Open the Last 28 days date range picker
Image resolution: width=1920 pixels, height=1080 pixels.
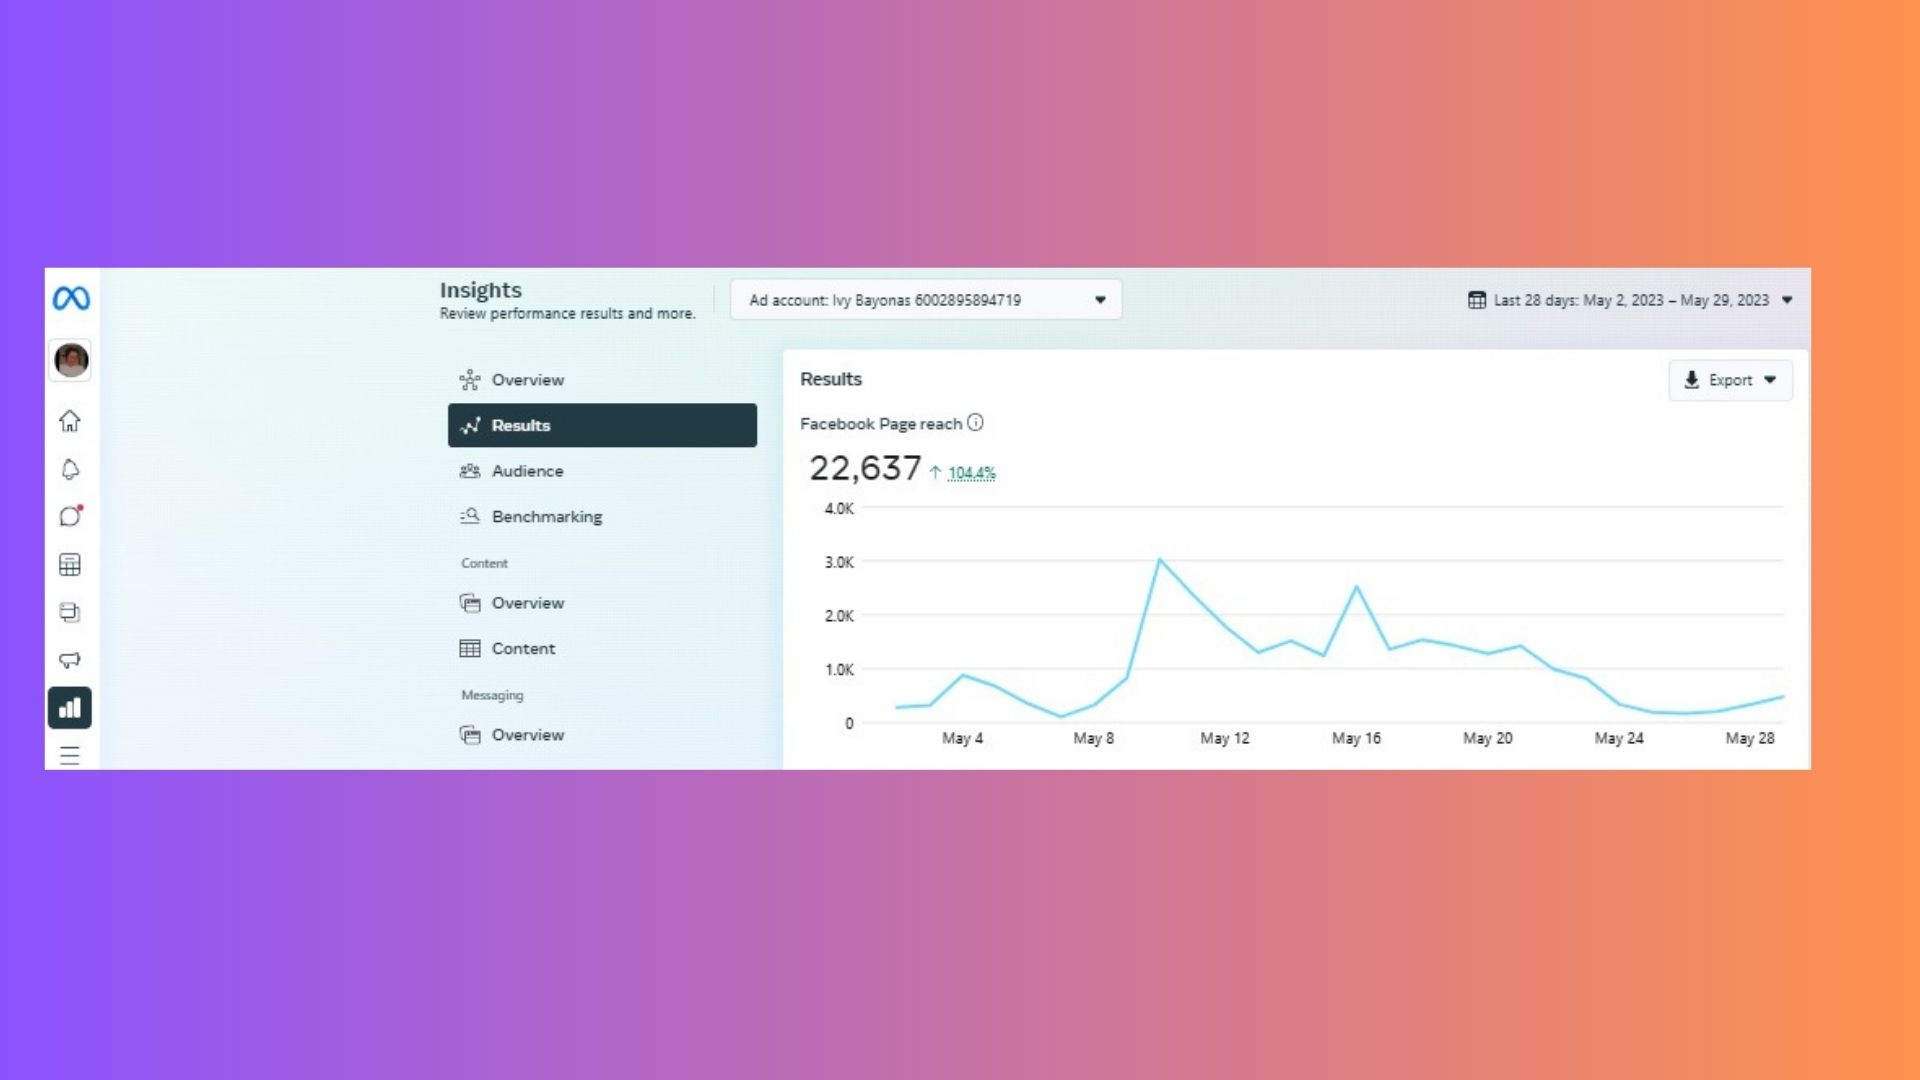pyautogui.click(x=1630, y=300)
